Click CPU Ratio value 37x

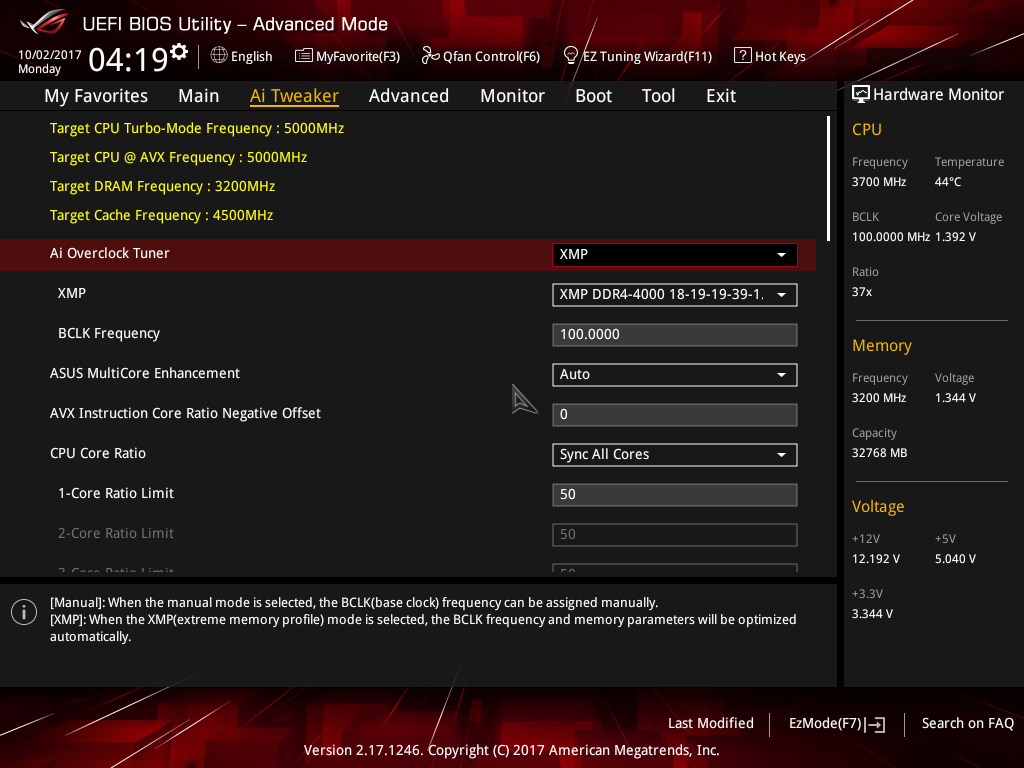[x=862, y=291]
